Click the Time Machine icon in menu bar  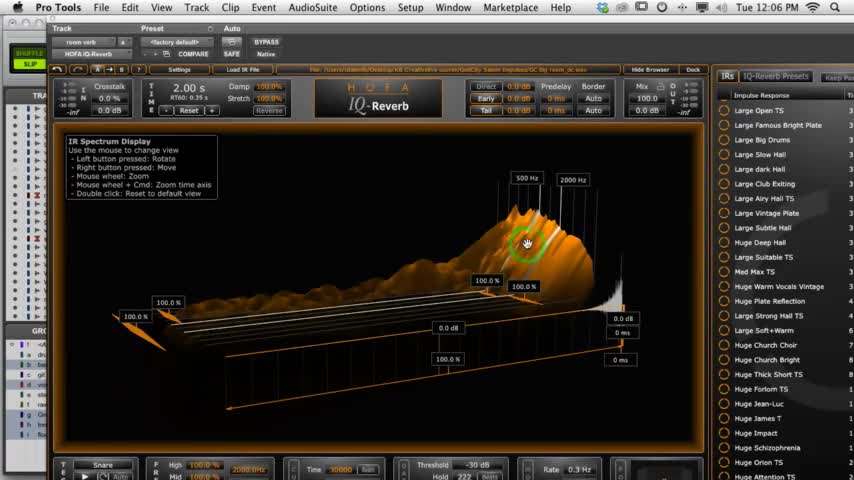tap(662, 8)
